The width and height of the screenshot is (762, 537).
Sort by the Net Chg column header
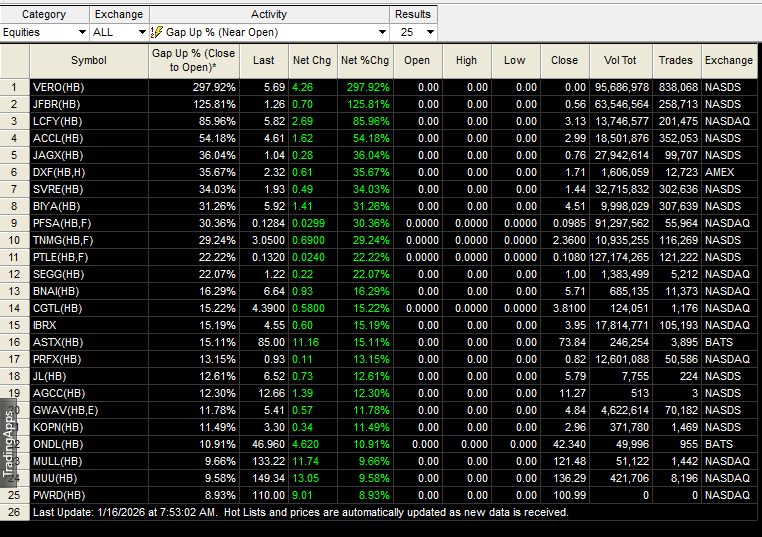312,61
